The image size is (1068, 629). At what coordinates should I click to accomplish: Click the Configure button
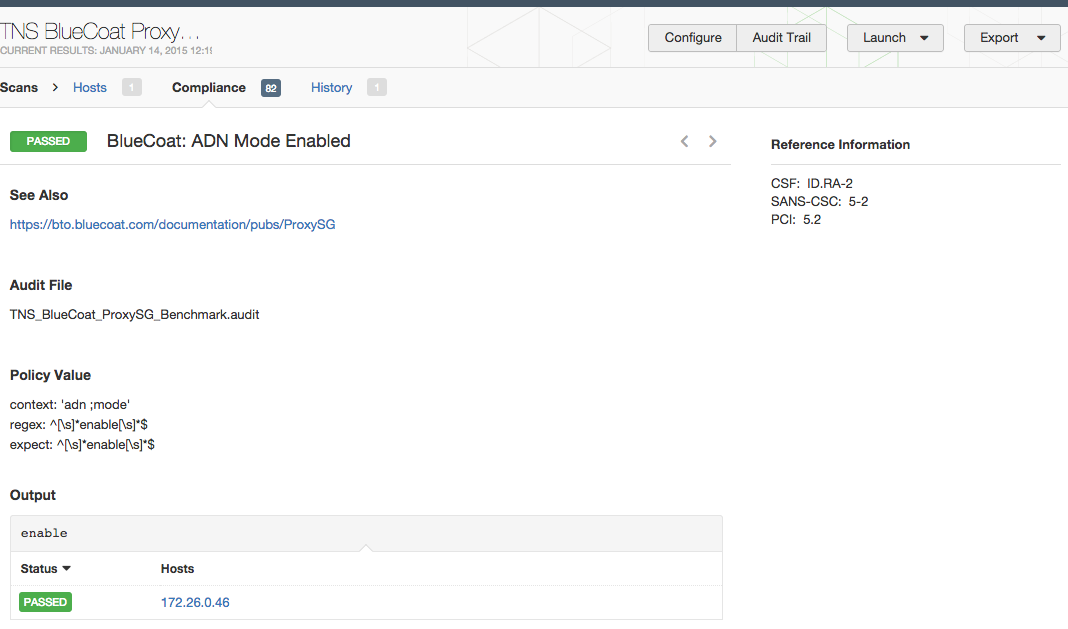(x=693, y=38)
